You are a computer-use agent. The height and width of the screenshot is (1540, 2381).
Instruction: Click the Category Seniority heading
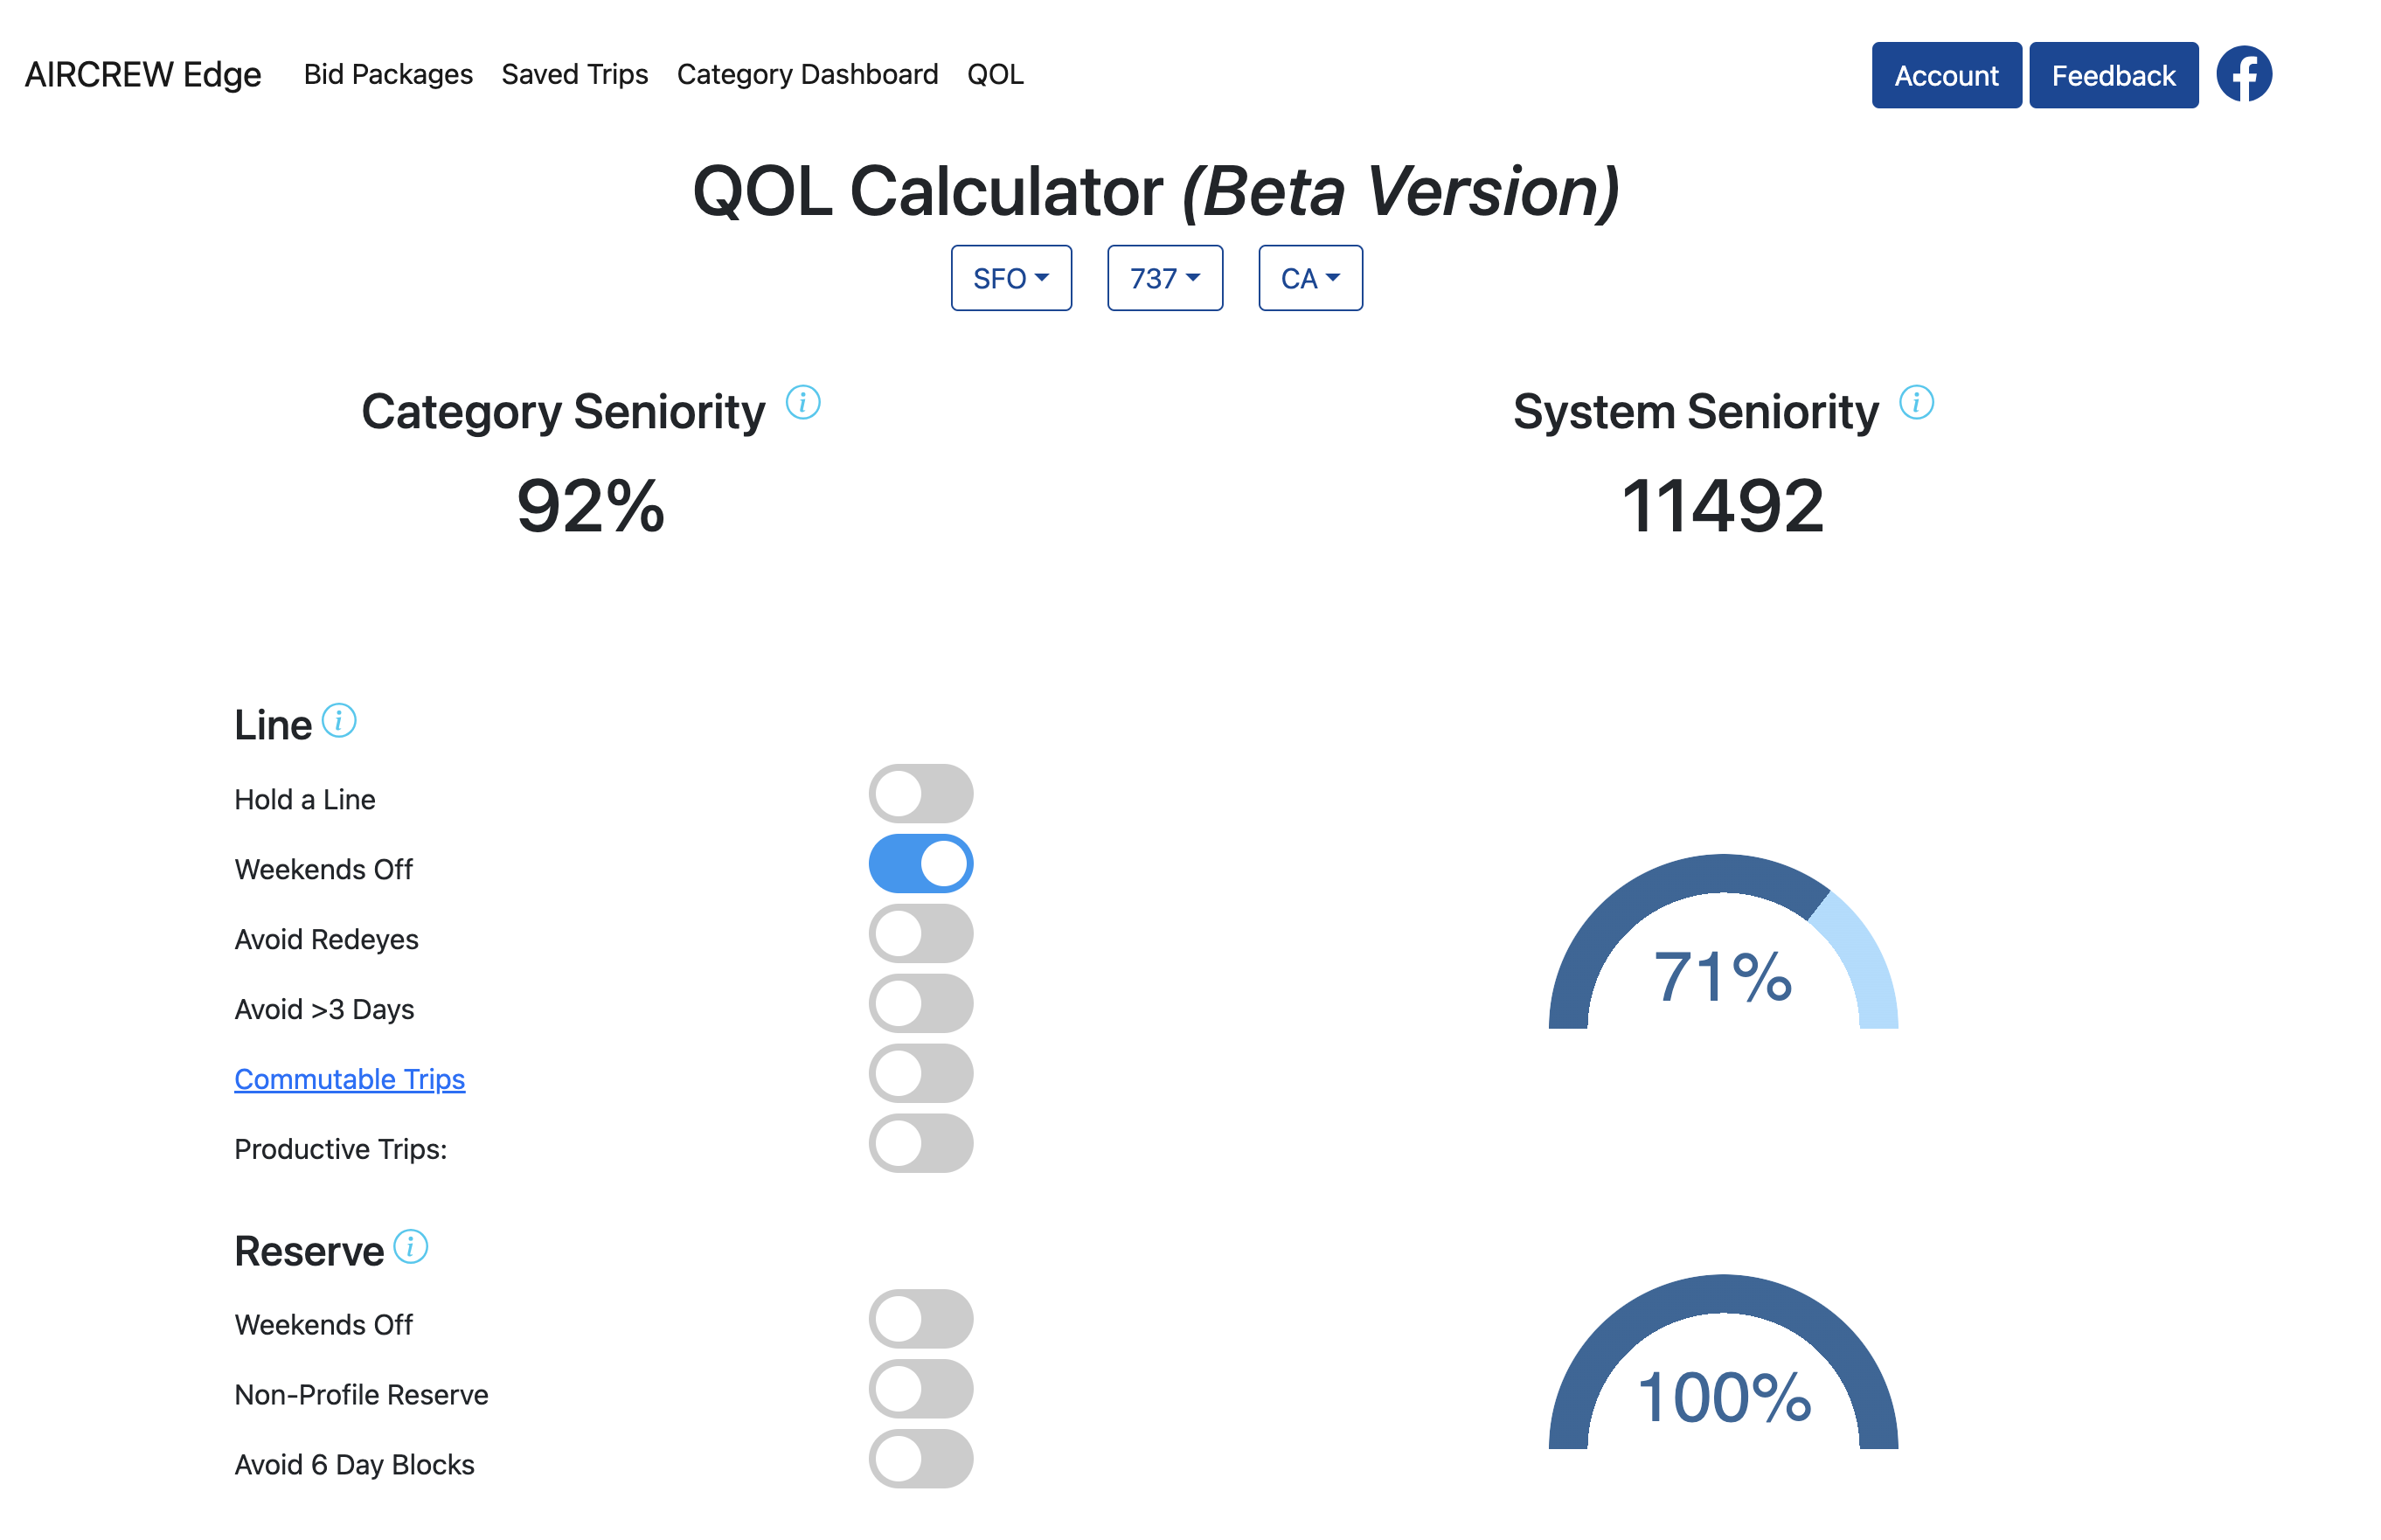(563, 411)
